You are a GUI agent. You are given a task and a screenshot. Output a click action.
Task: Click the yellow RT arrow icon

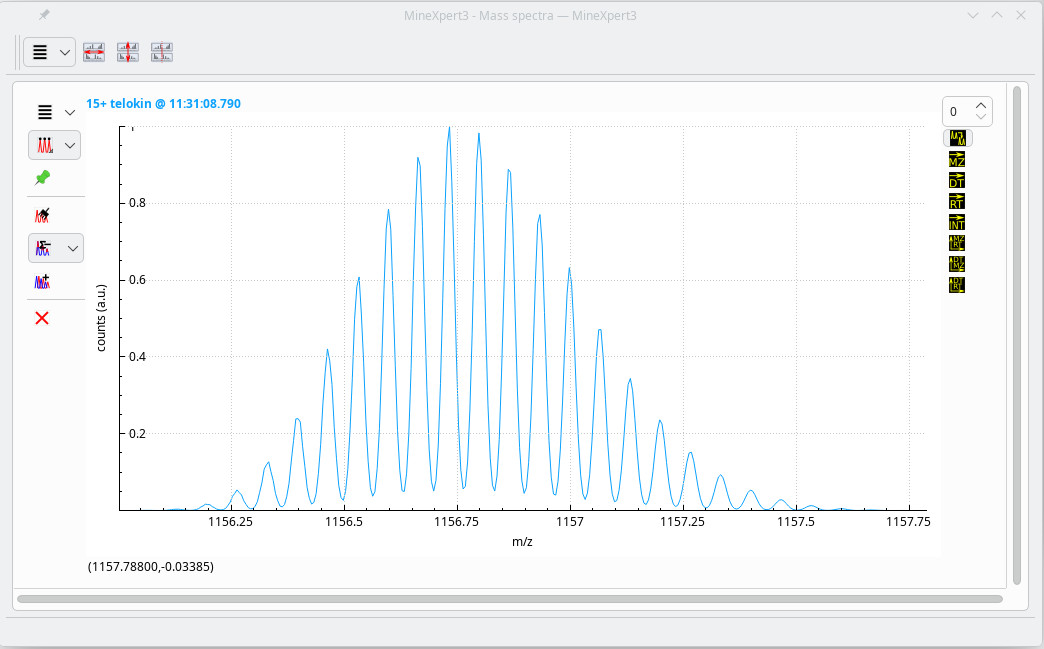click(x=955, y=200)
